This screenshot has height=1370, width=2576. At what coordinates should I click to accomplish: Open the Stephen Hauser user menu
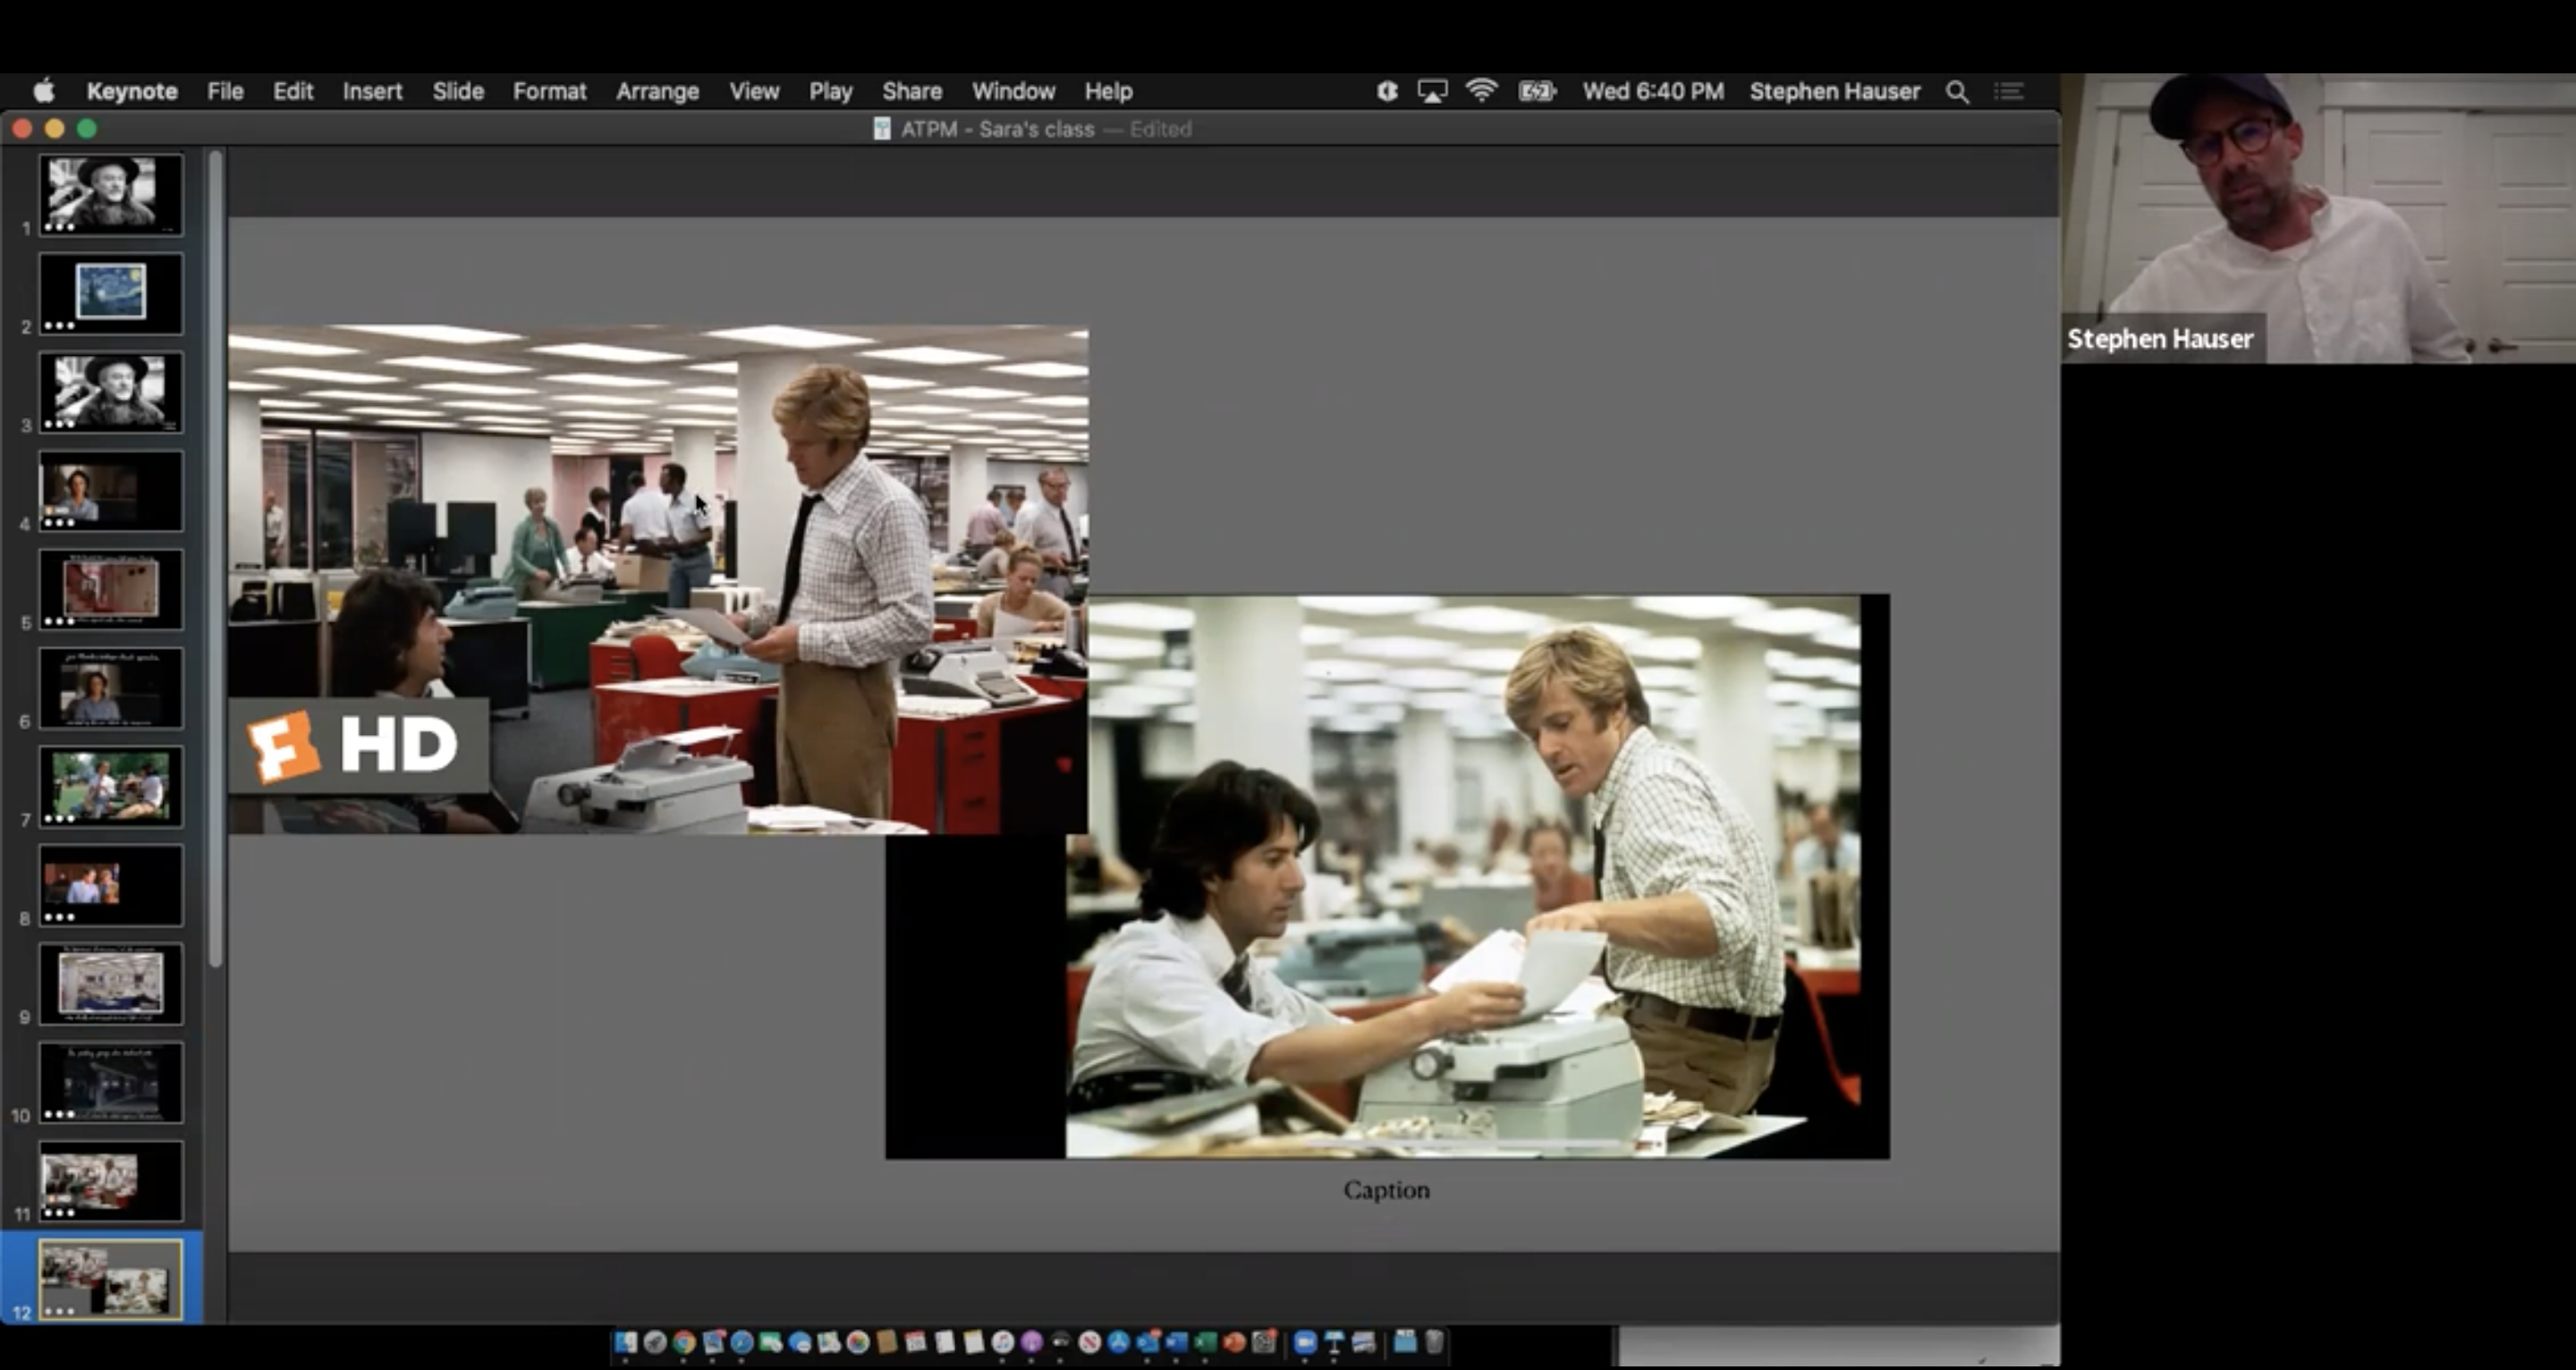[x=1834, y=92]
